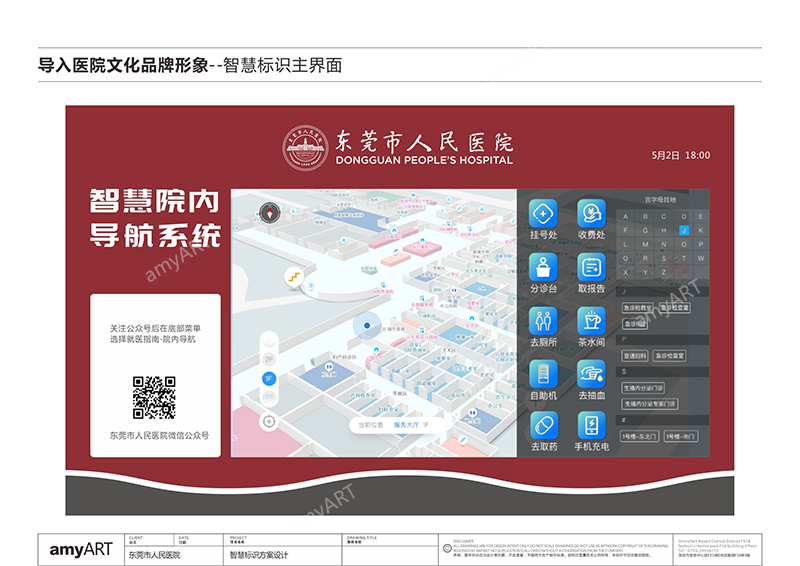Select the 生殖内分泌专家门诊 destination tag
800x566 pixels.
point(649,404)
